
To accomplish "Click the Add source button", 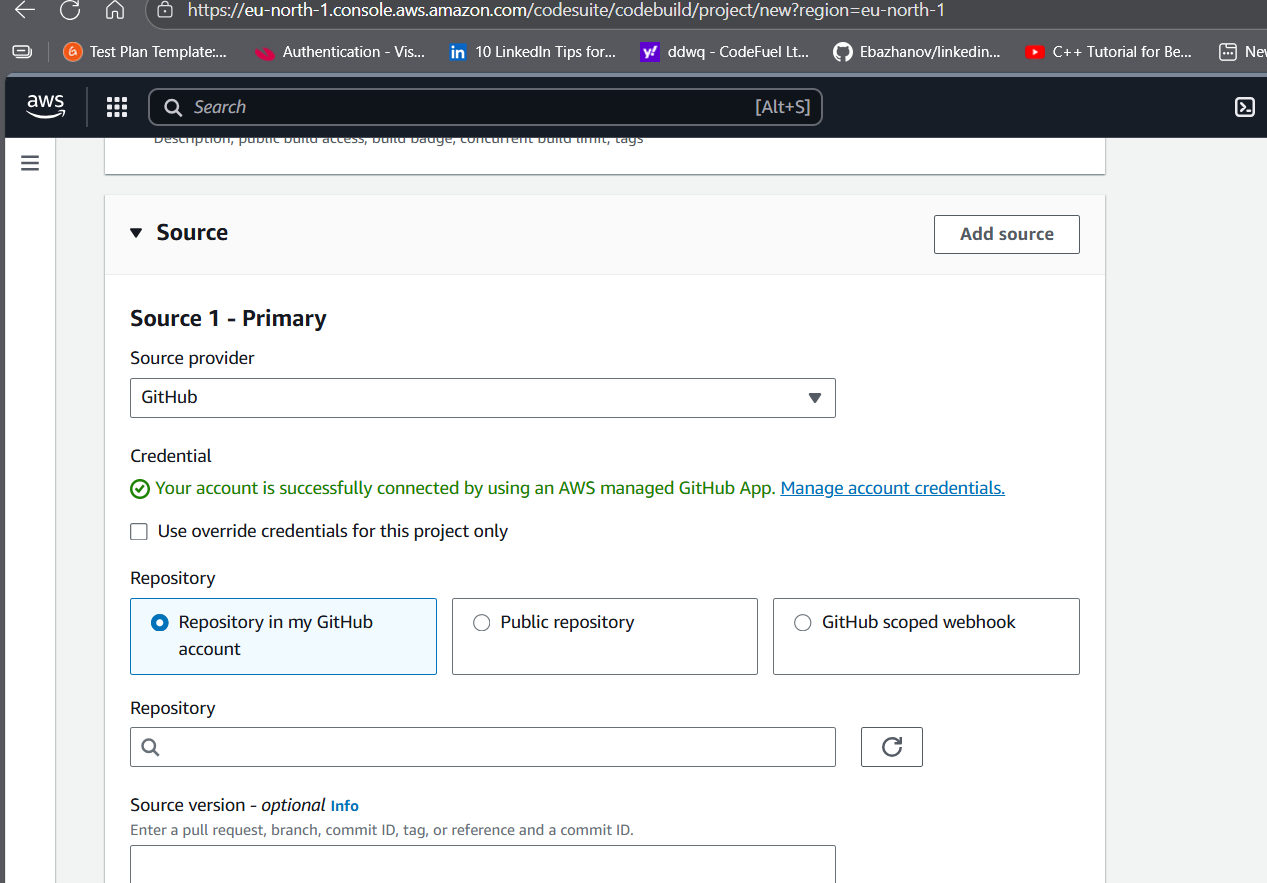I will pos(1006,233).
